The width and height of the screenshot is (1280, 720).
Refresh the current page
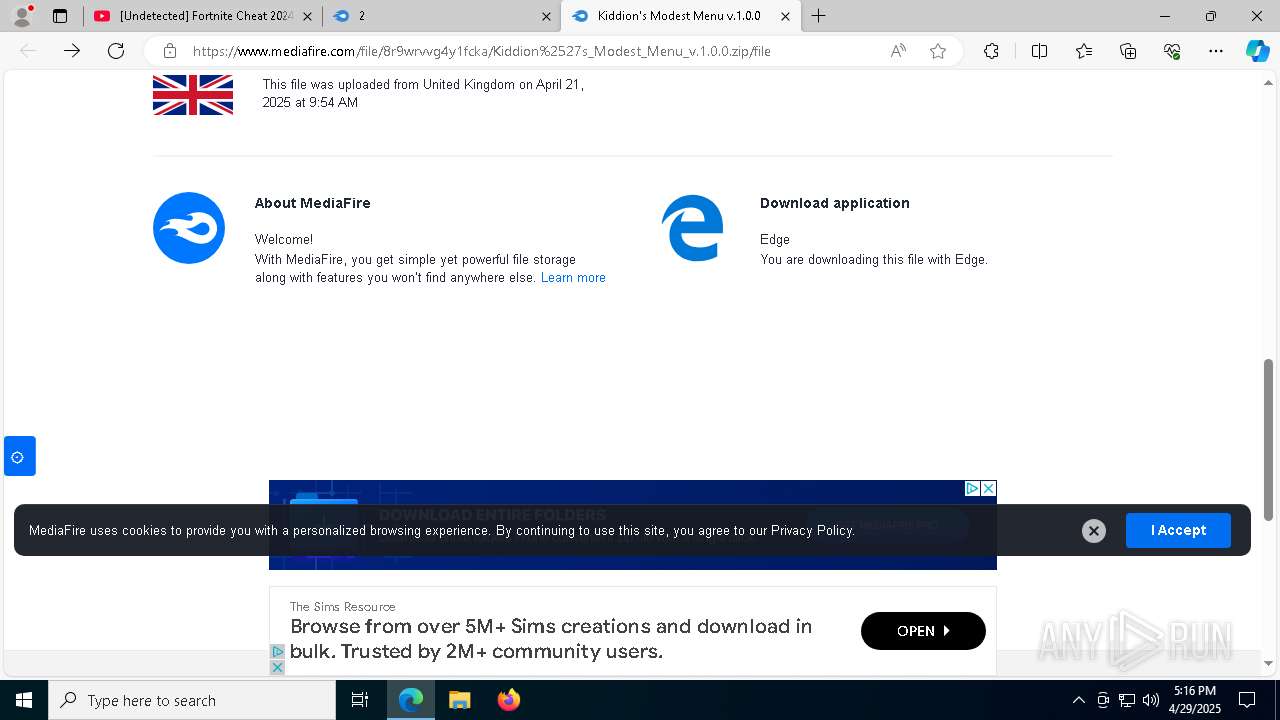[116, 51]
